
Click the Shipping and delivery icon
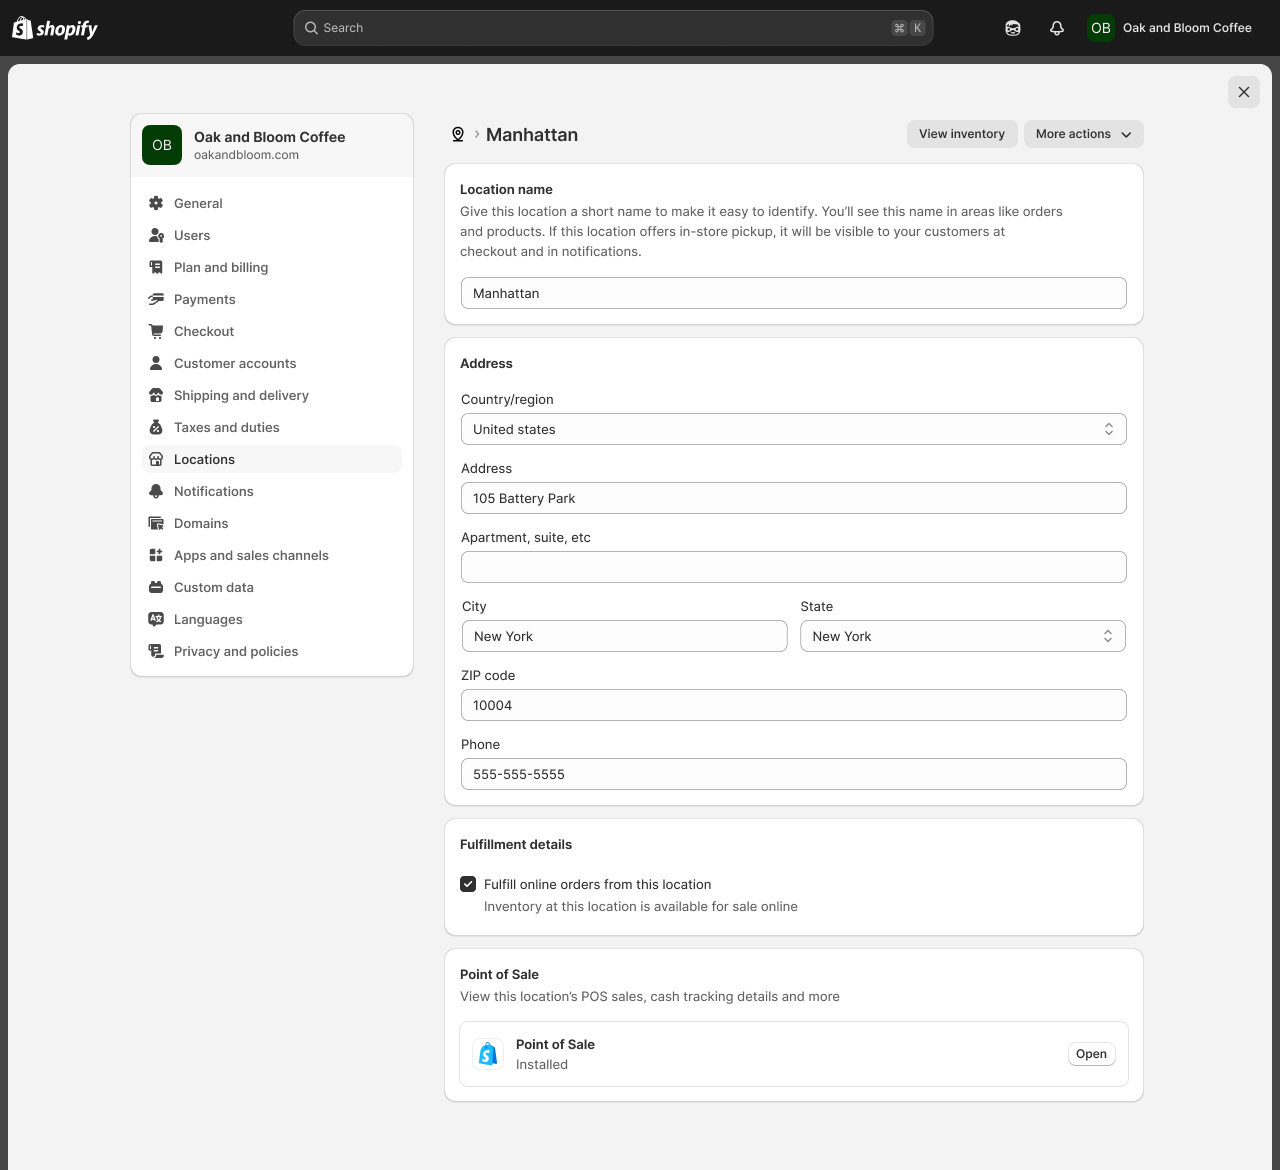156,395
